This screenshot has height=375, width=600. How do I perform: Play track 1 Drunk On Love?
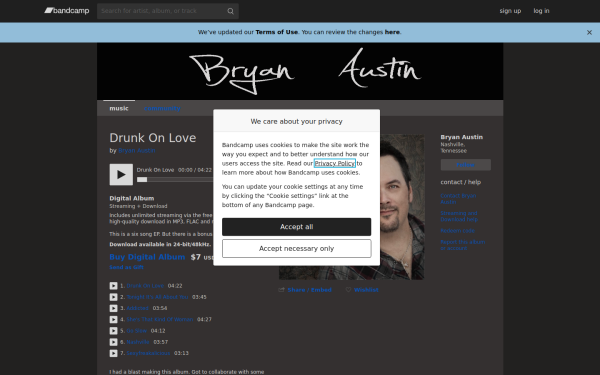(x=113, y=286)
